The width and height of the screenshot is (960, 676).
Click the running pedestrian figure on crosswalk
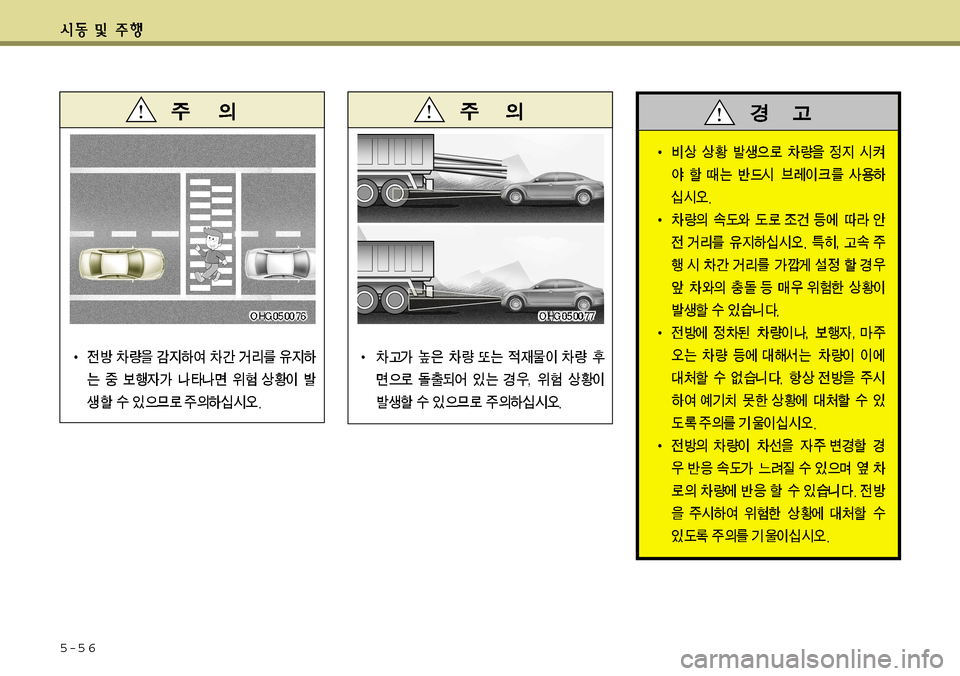point(211,256)
